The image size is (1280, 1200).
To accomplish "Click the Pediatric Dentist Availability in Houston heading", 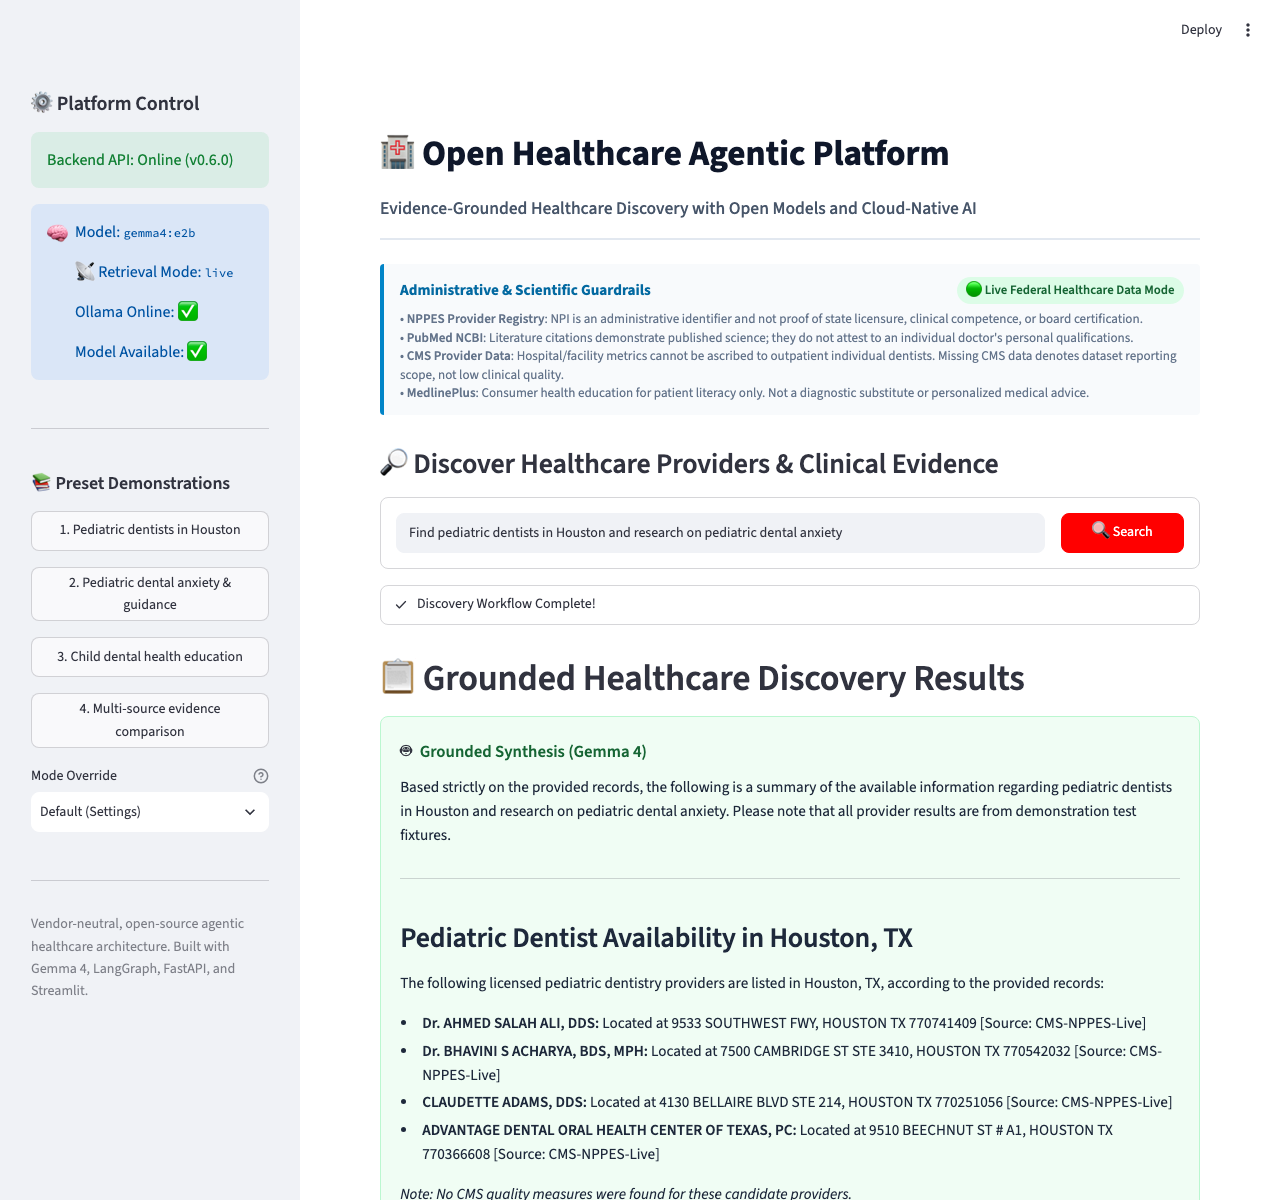I will pyautogui.click(x=656, y=938).
